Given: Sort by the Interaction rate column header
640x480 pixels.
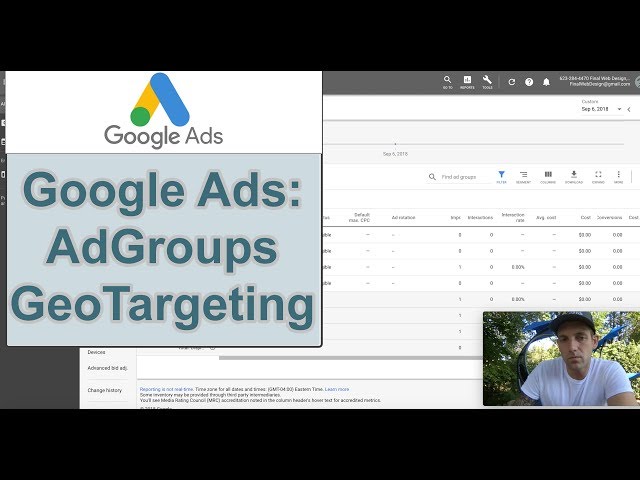Looking at the screenshot, I should pos(513,218).
